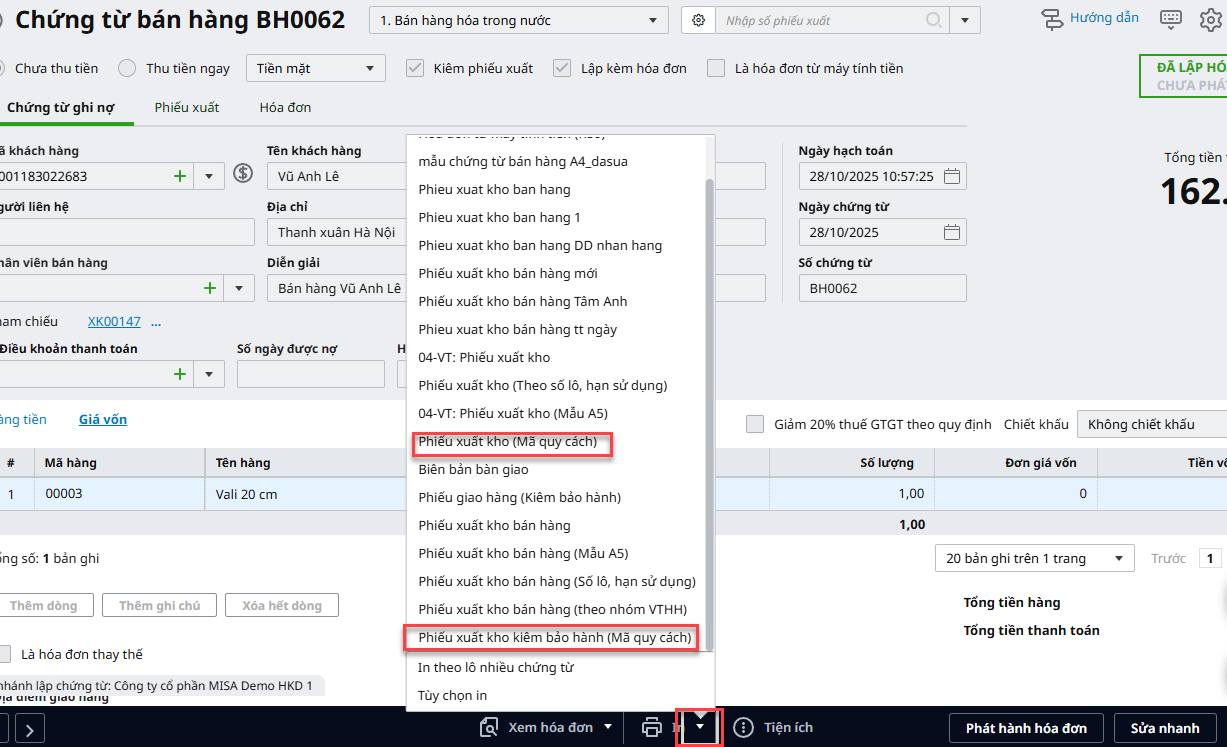Click the keyboard shortcuts icon
Screen dimensions: 1227x747
(x=1171, y=19)
